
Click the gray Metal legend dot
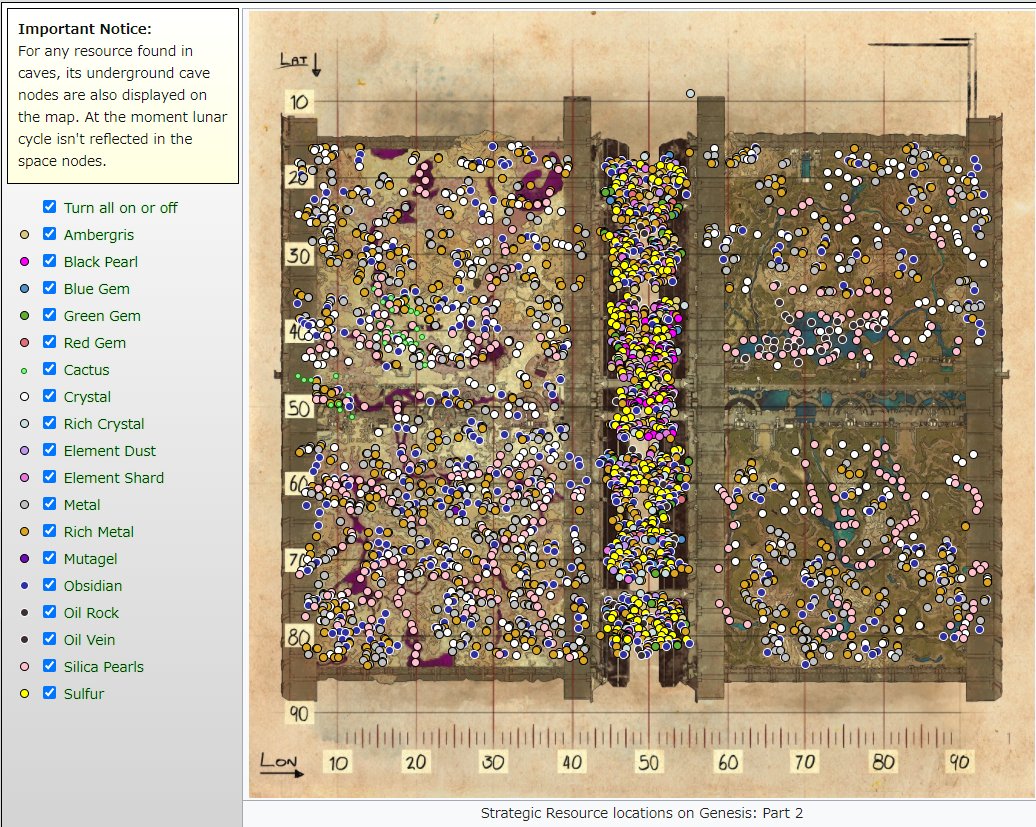tap(24, 505)
